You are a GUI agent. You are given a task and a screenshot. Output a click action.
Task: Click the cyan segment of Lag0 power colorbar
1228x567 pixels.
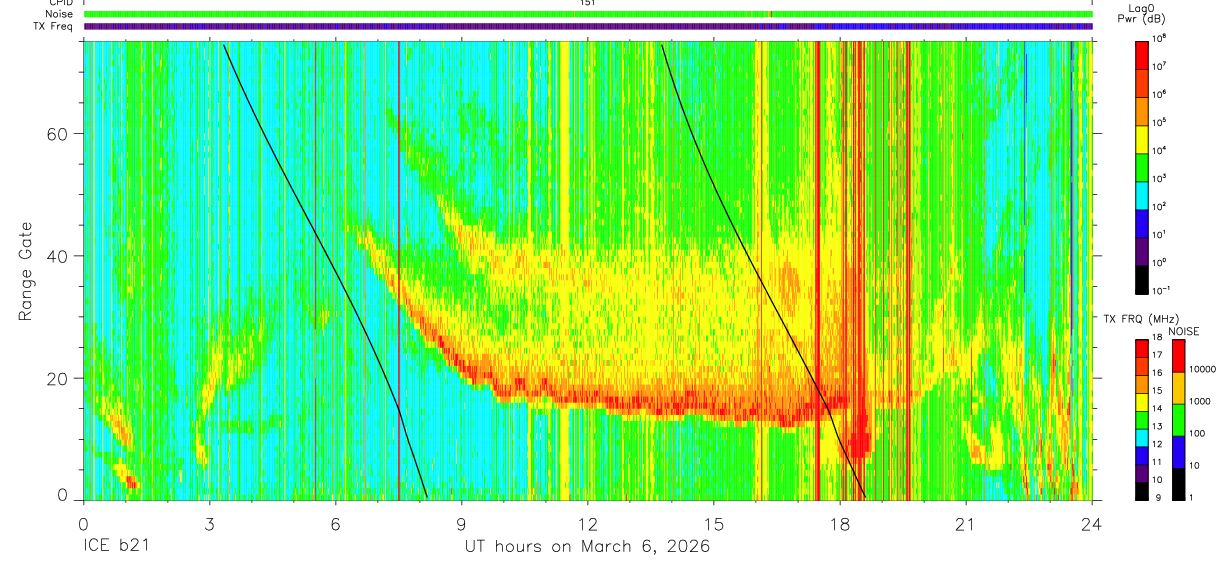point(1142,194)
